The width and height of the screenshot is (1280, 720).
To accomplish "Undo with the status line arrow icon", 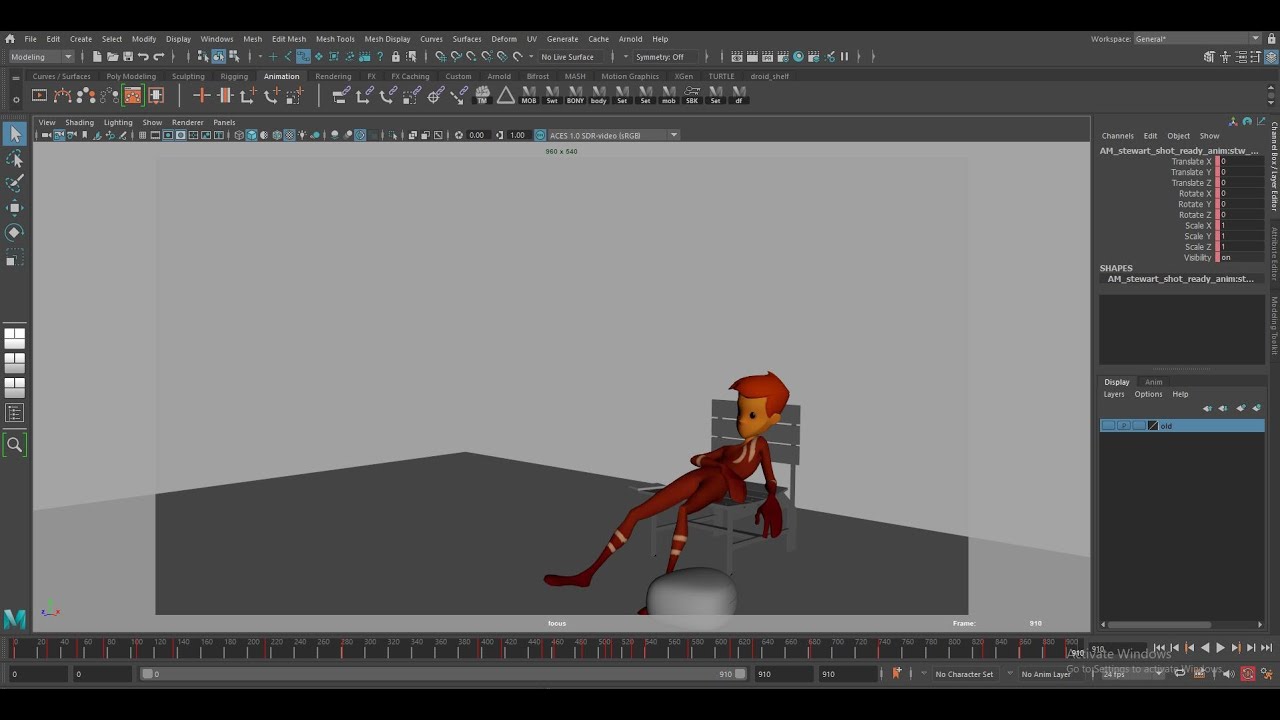I will pos(143,57).
